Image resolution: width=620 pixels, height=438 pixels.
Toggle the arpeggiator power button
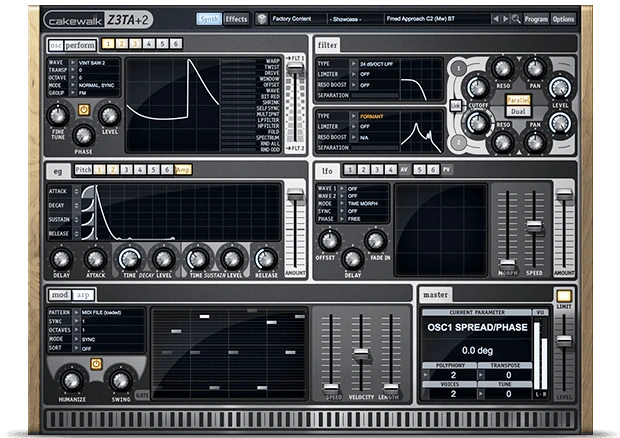point(96,364)
